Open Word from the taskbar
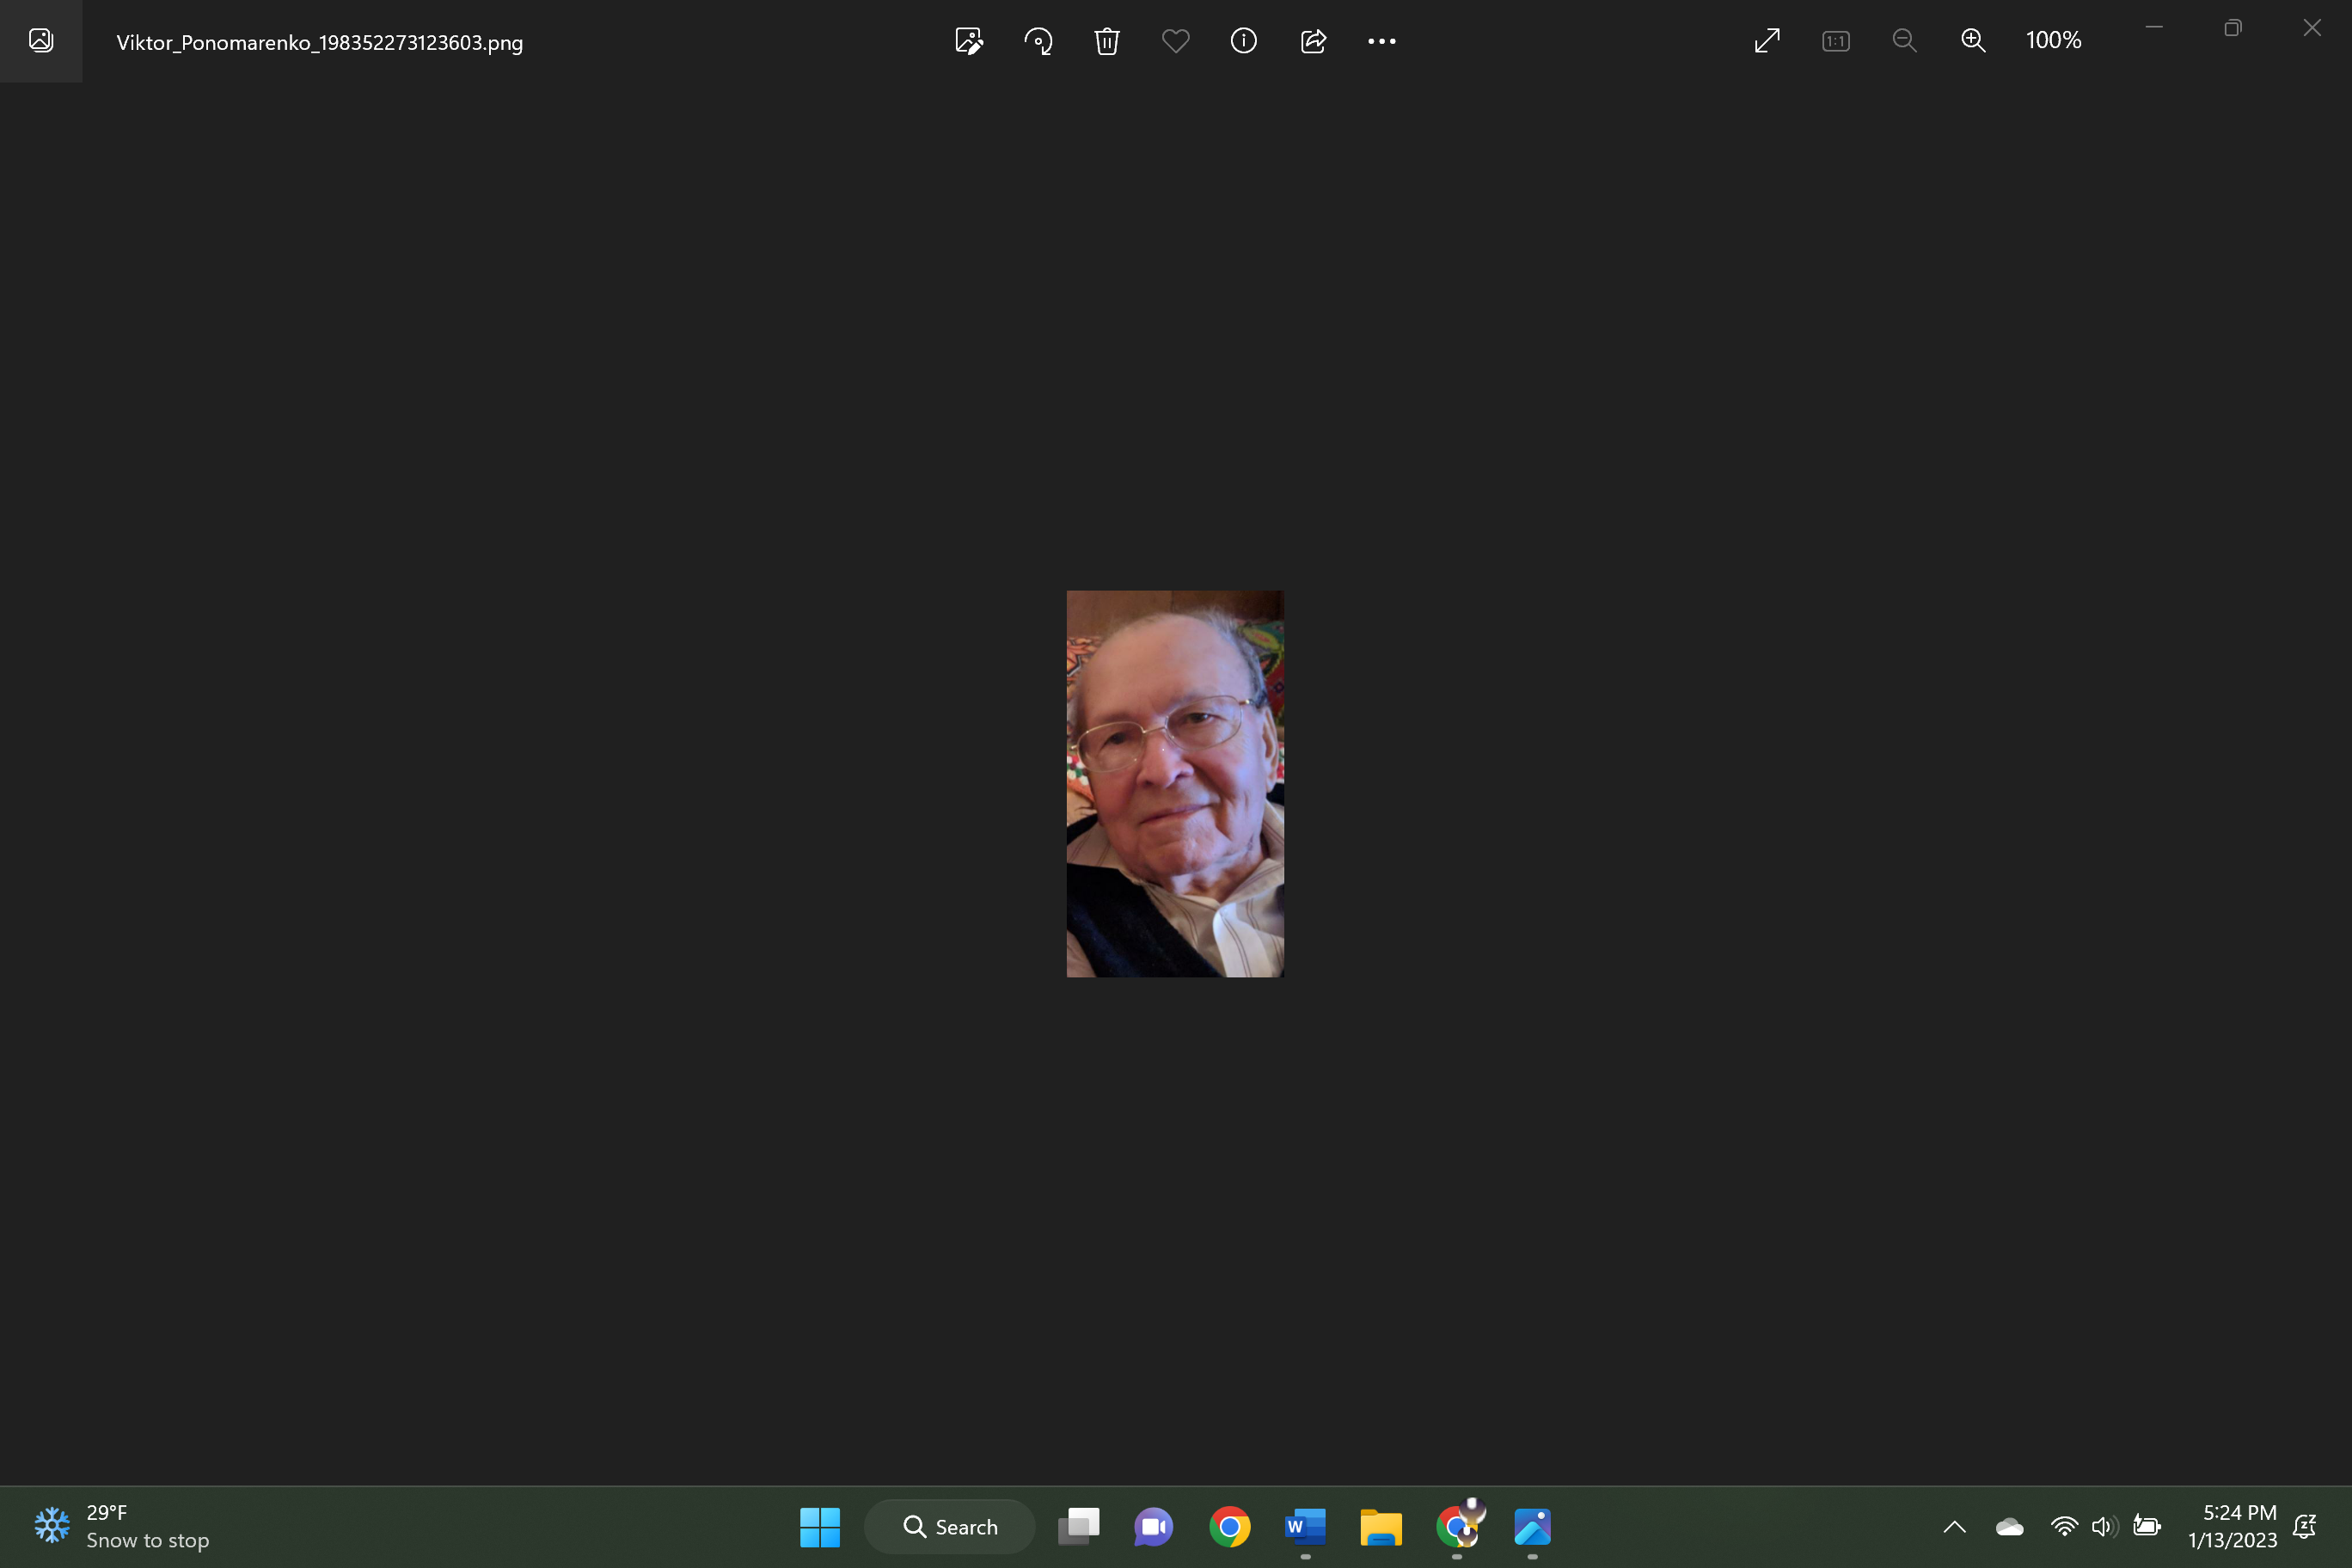2352x1568 pixels. coord(1305,1527)
